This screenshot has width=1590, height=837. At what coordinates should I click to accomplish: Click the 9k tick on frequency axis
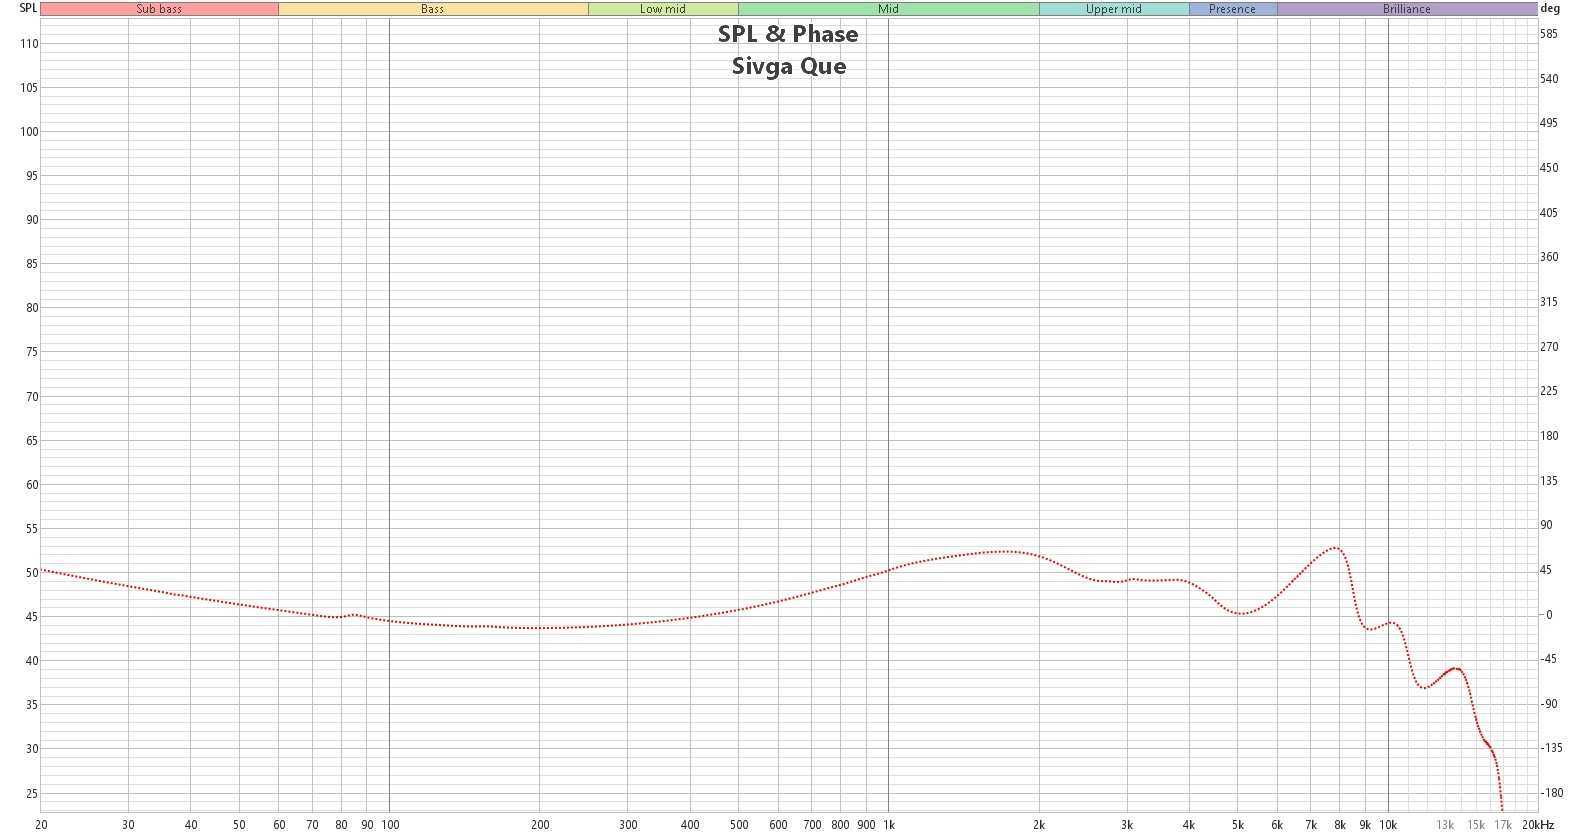tap(1365, 825)
